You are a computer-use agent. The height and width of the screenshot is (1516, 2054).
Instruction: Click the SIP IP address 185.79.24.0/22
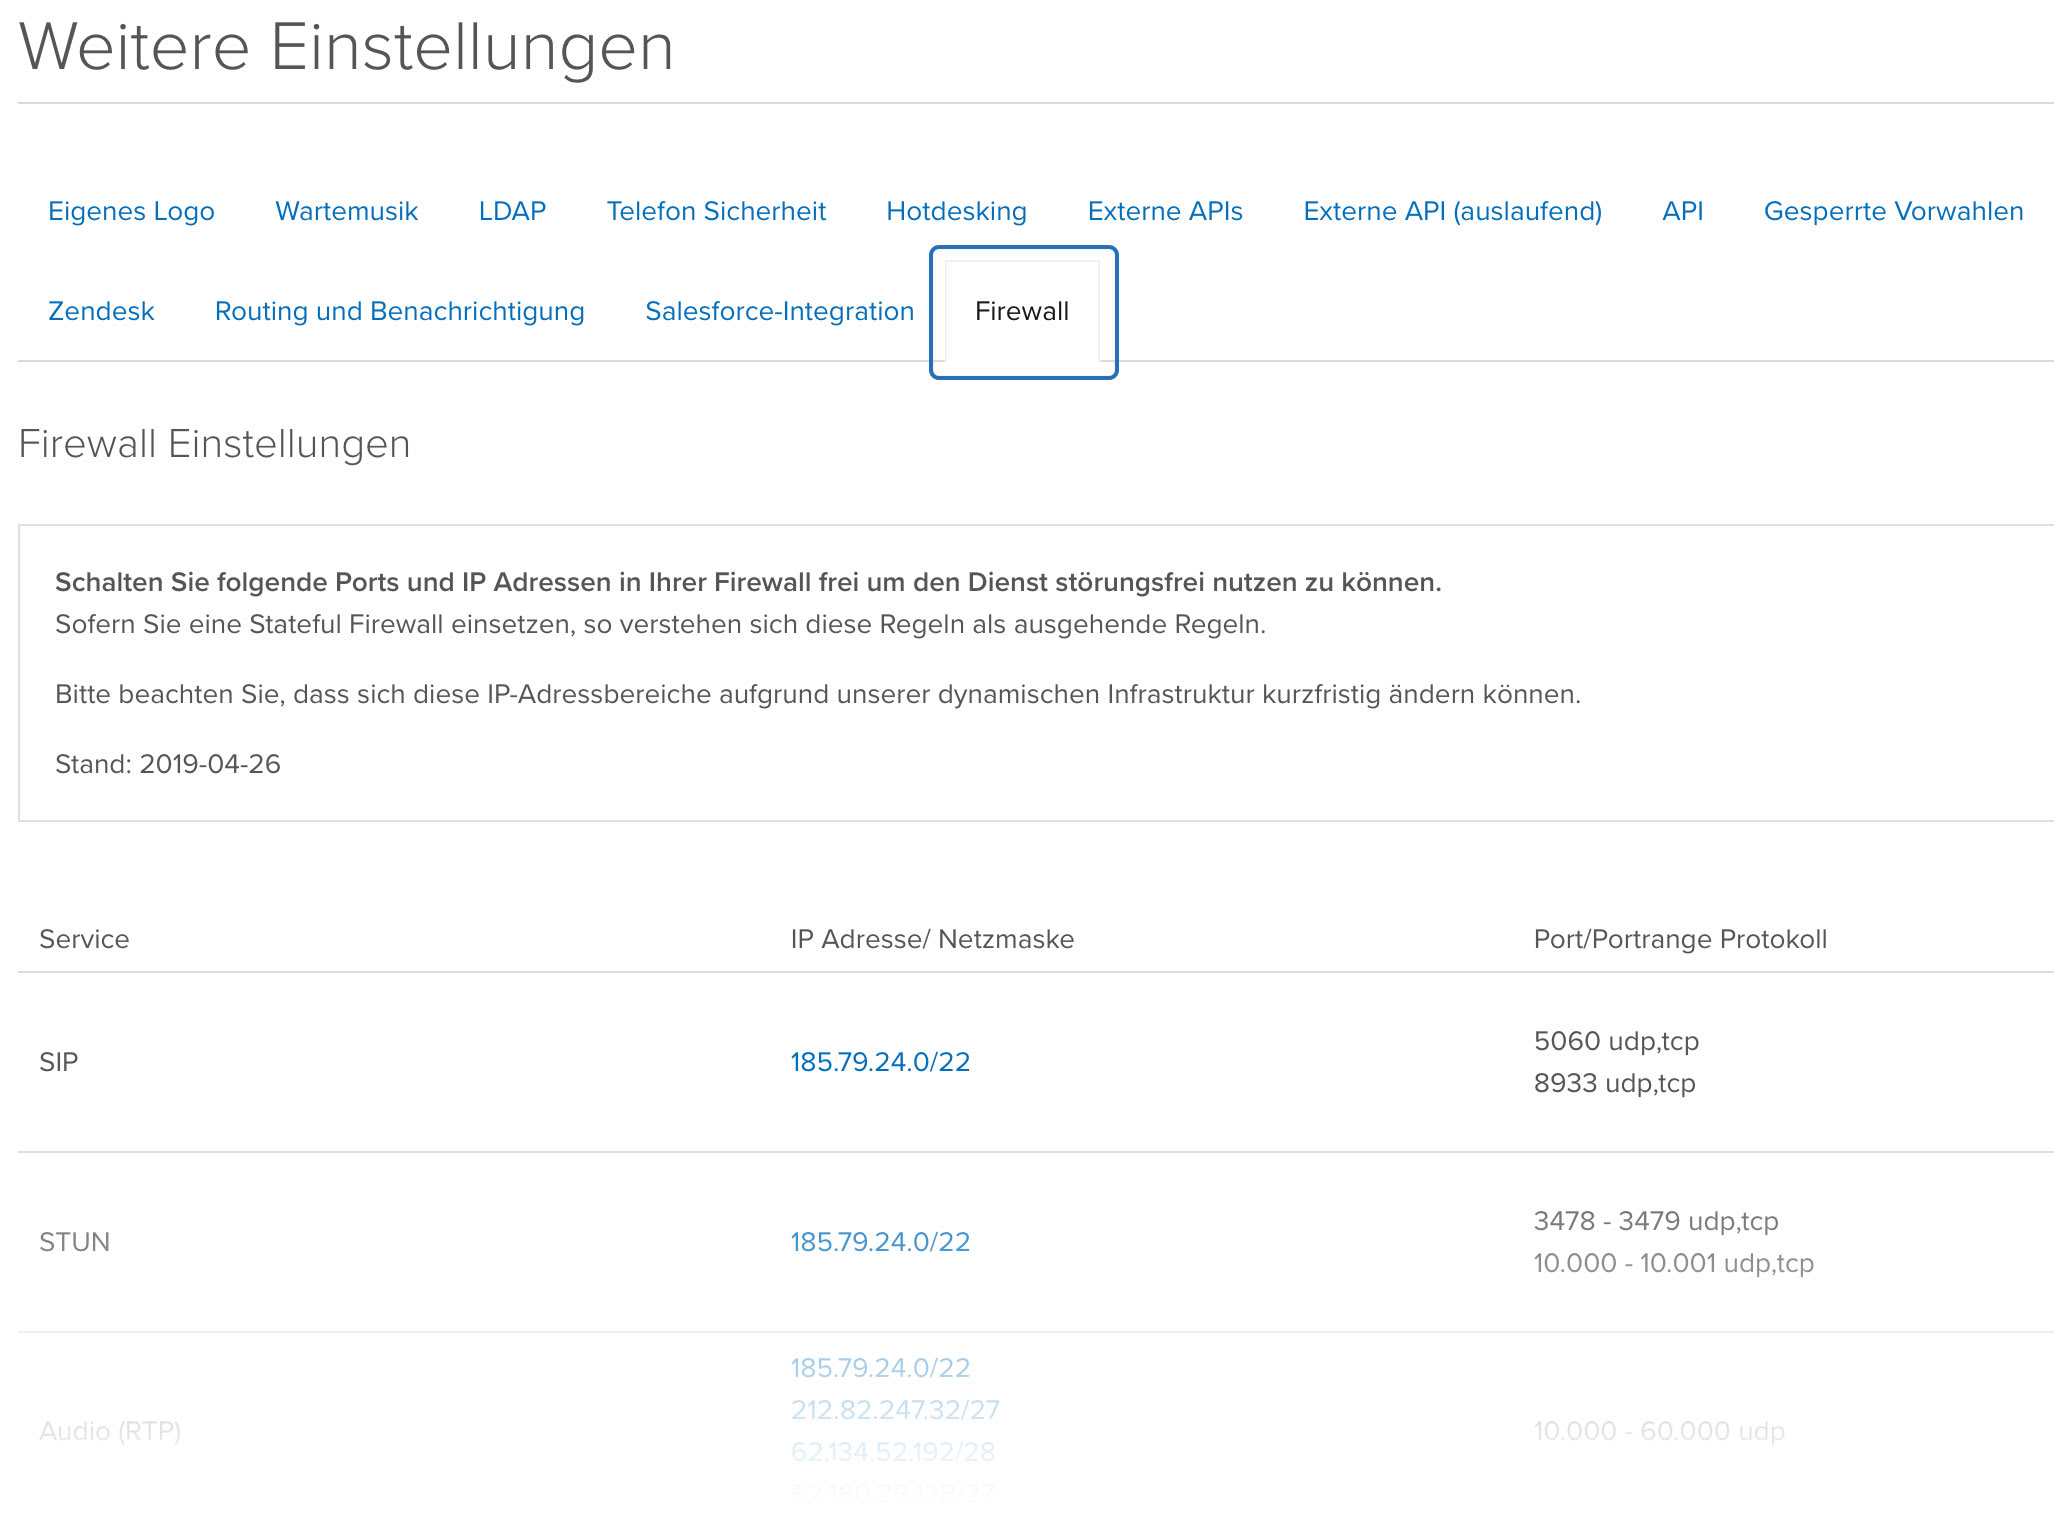coord(880,1062)
